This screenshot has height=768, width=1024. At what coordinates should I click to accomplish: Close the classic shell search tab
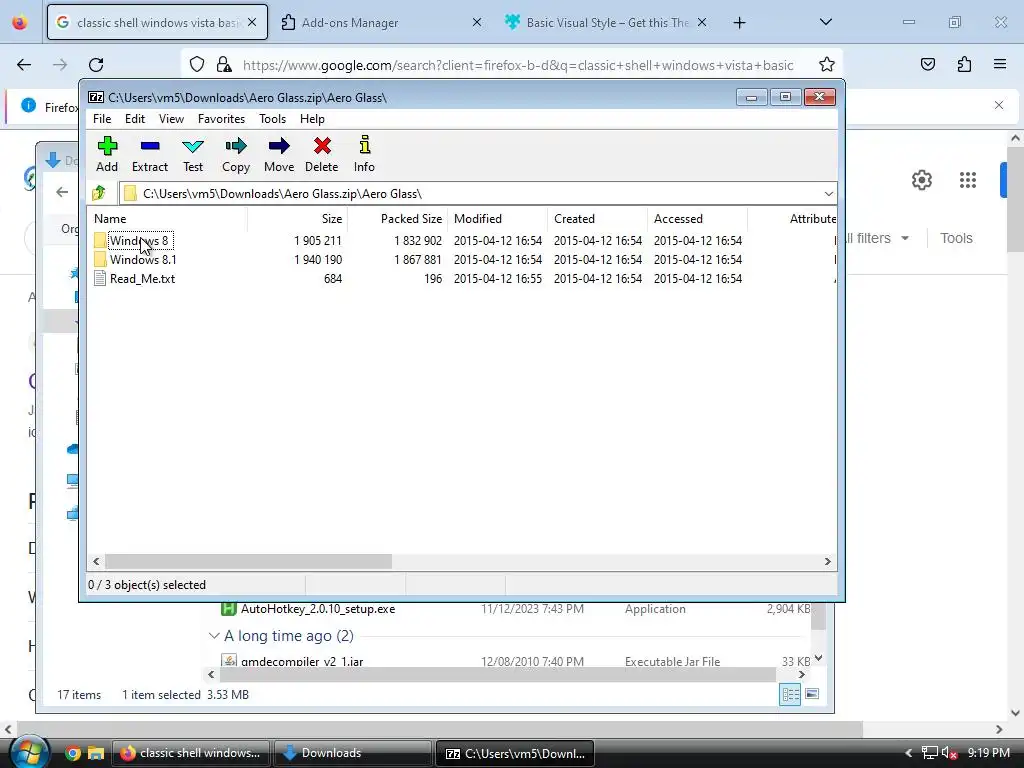tap(252, 22)
